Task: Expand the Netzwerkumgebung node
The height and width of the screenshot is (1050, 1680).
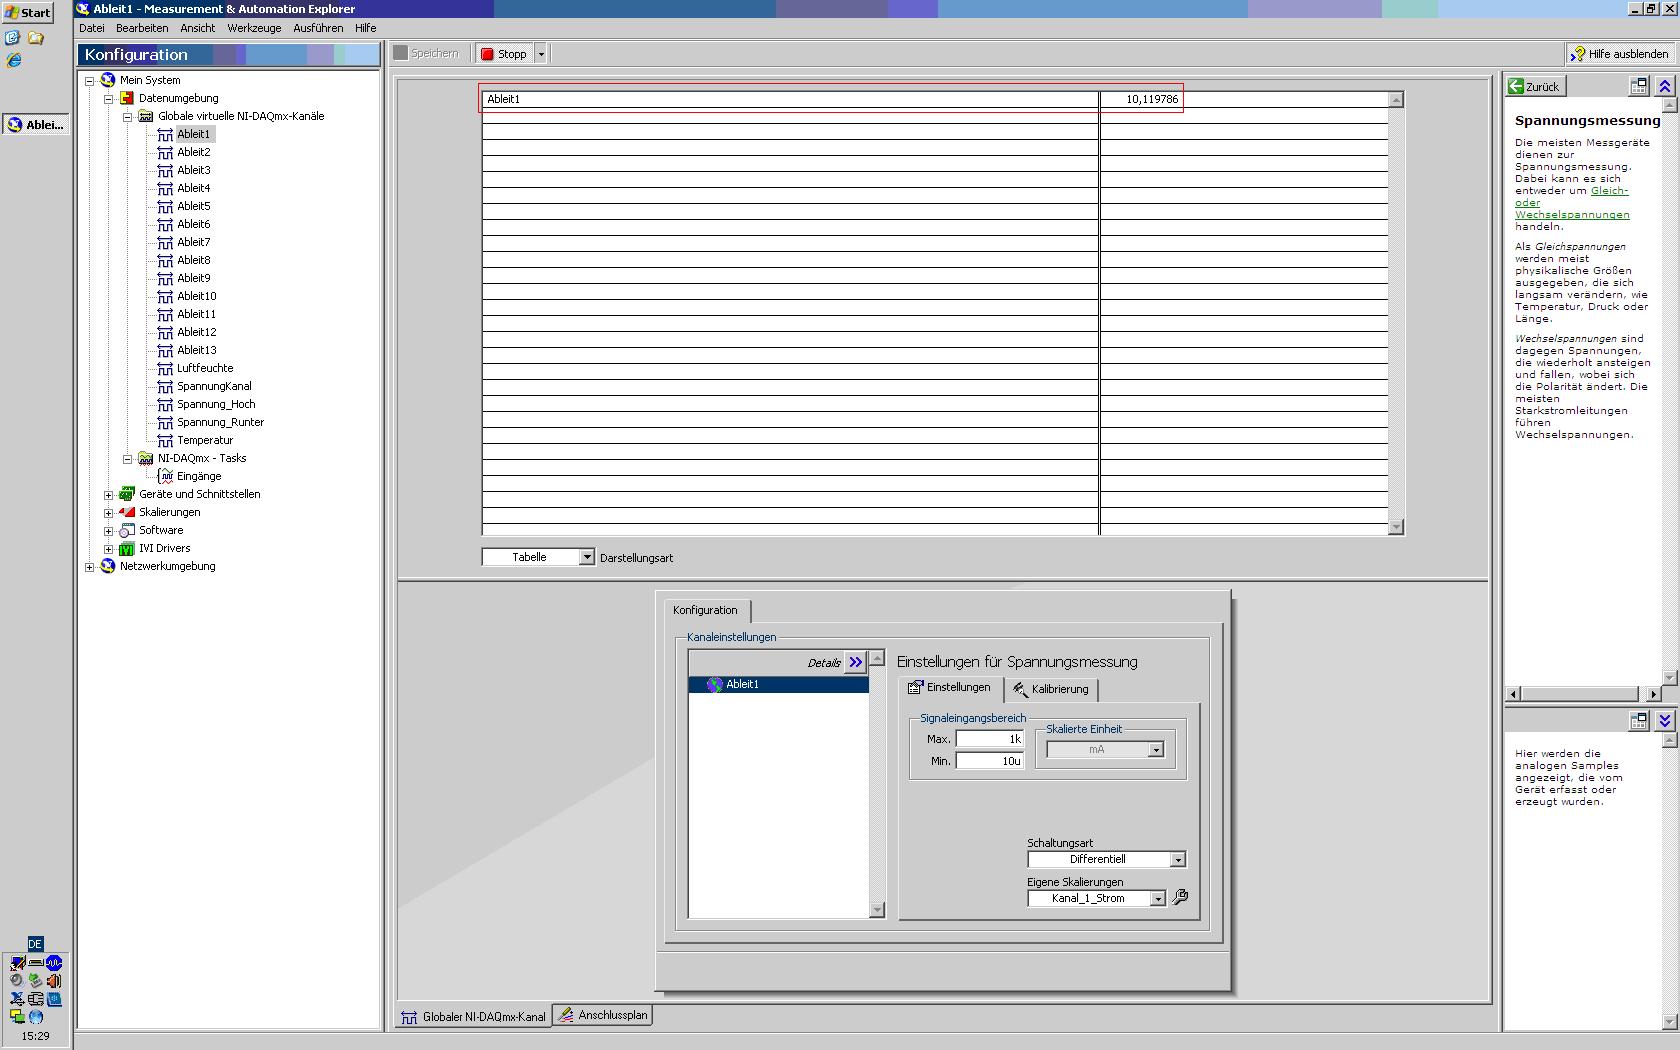Action: pos(89,567)
